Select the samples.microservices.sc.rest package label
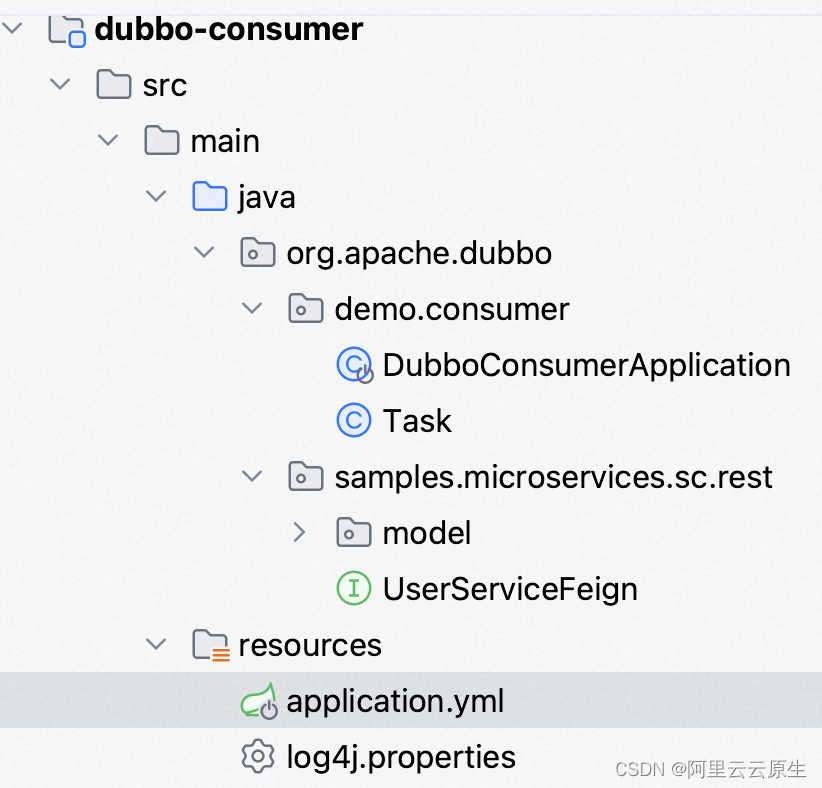The height and width of the screenshot is (788, 822). point(554,478)
